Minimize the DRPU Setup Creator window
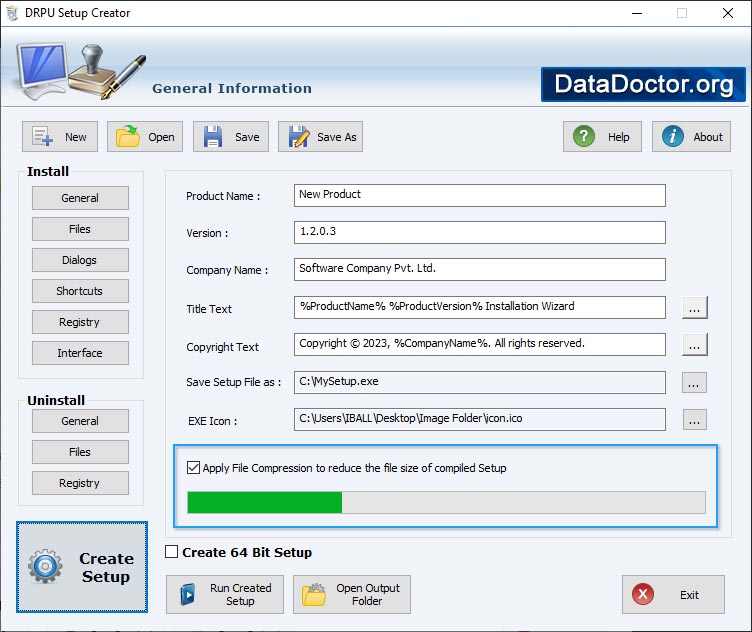The image size is (752, 632). 637,13
